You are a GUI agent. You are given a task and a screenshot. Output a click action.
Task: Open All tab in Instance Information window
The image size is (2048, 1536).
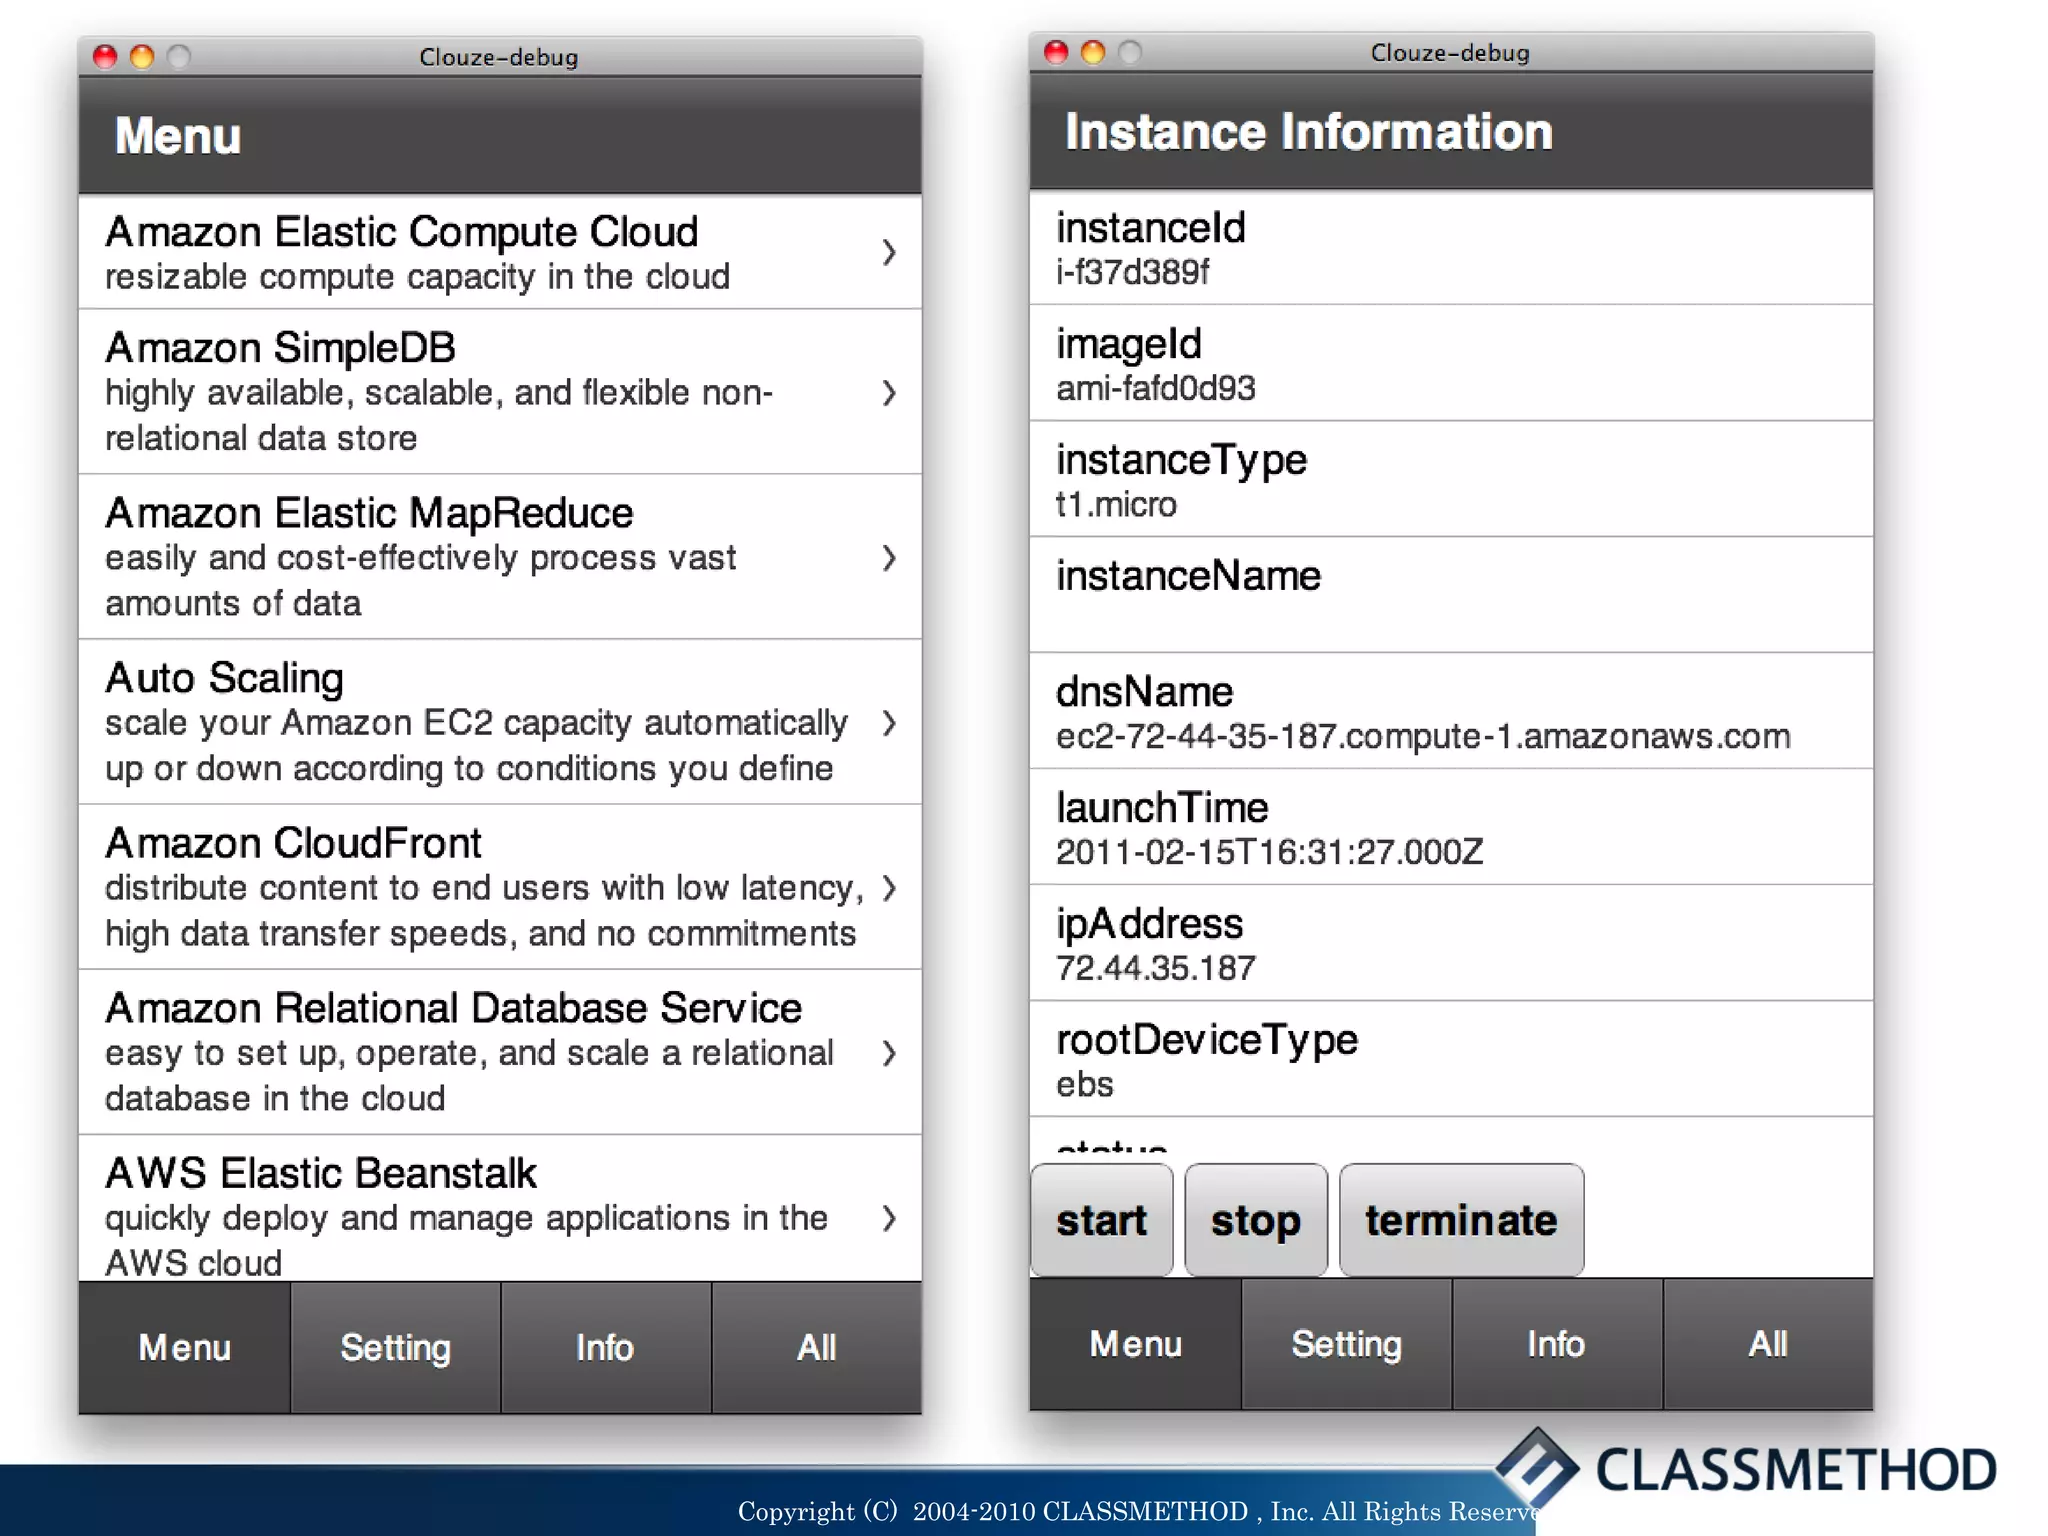(x=1767, y=1344)
